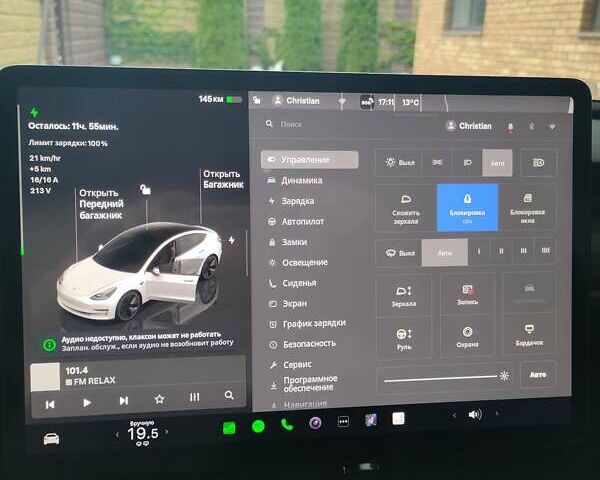This screenshot has width=600, height=480.
Task: Open Christian profile dropdown in settings header
Action: click(469, 126)
